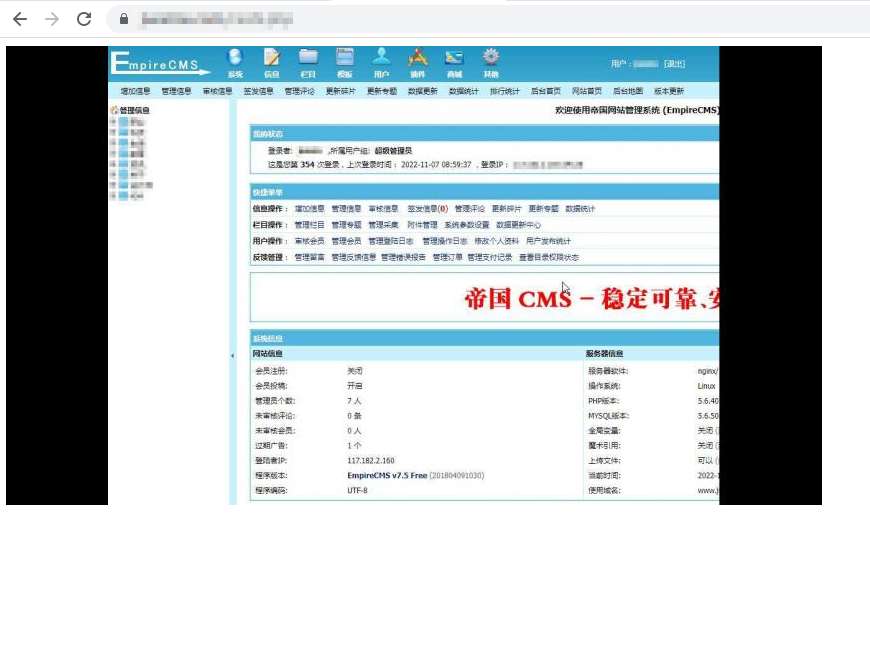Select 数据统计 in the top submenu bar

click(x=464, y=91)
